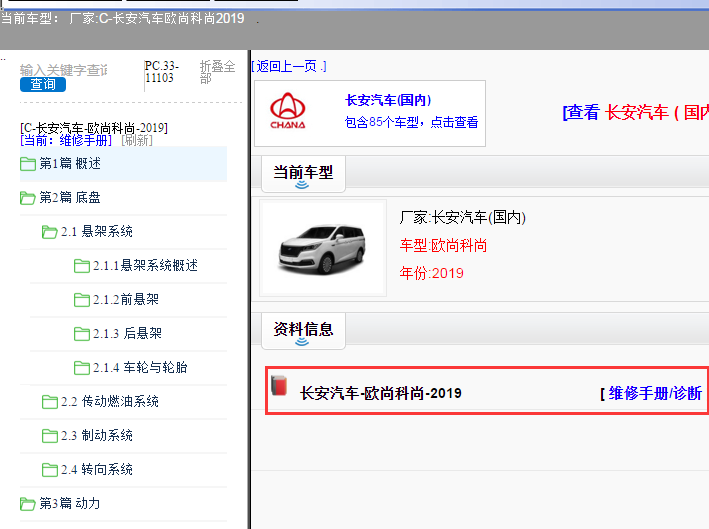Click the 车型:欧尚科尚 text
Viewport: 709px width, 529px height.
pos(443,246)
